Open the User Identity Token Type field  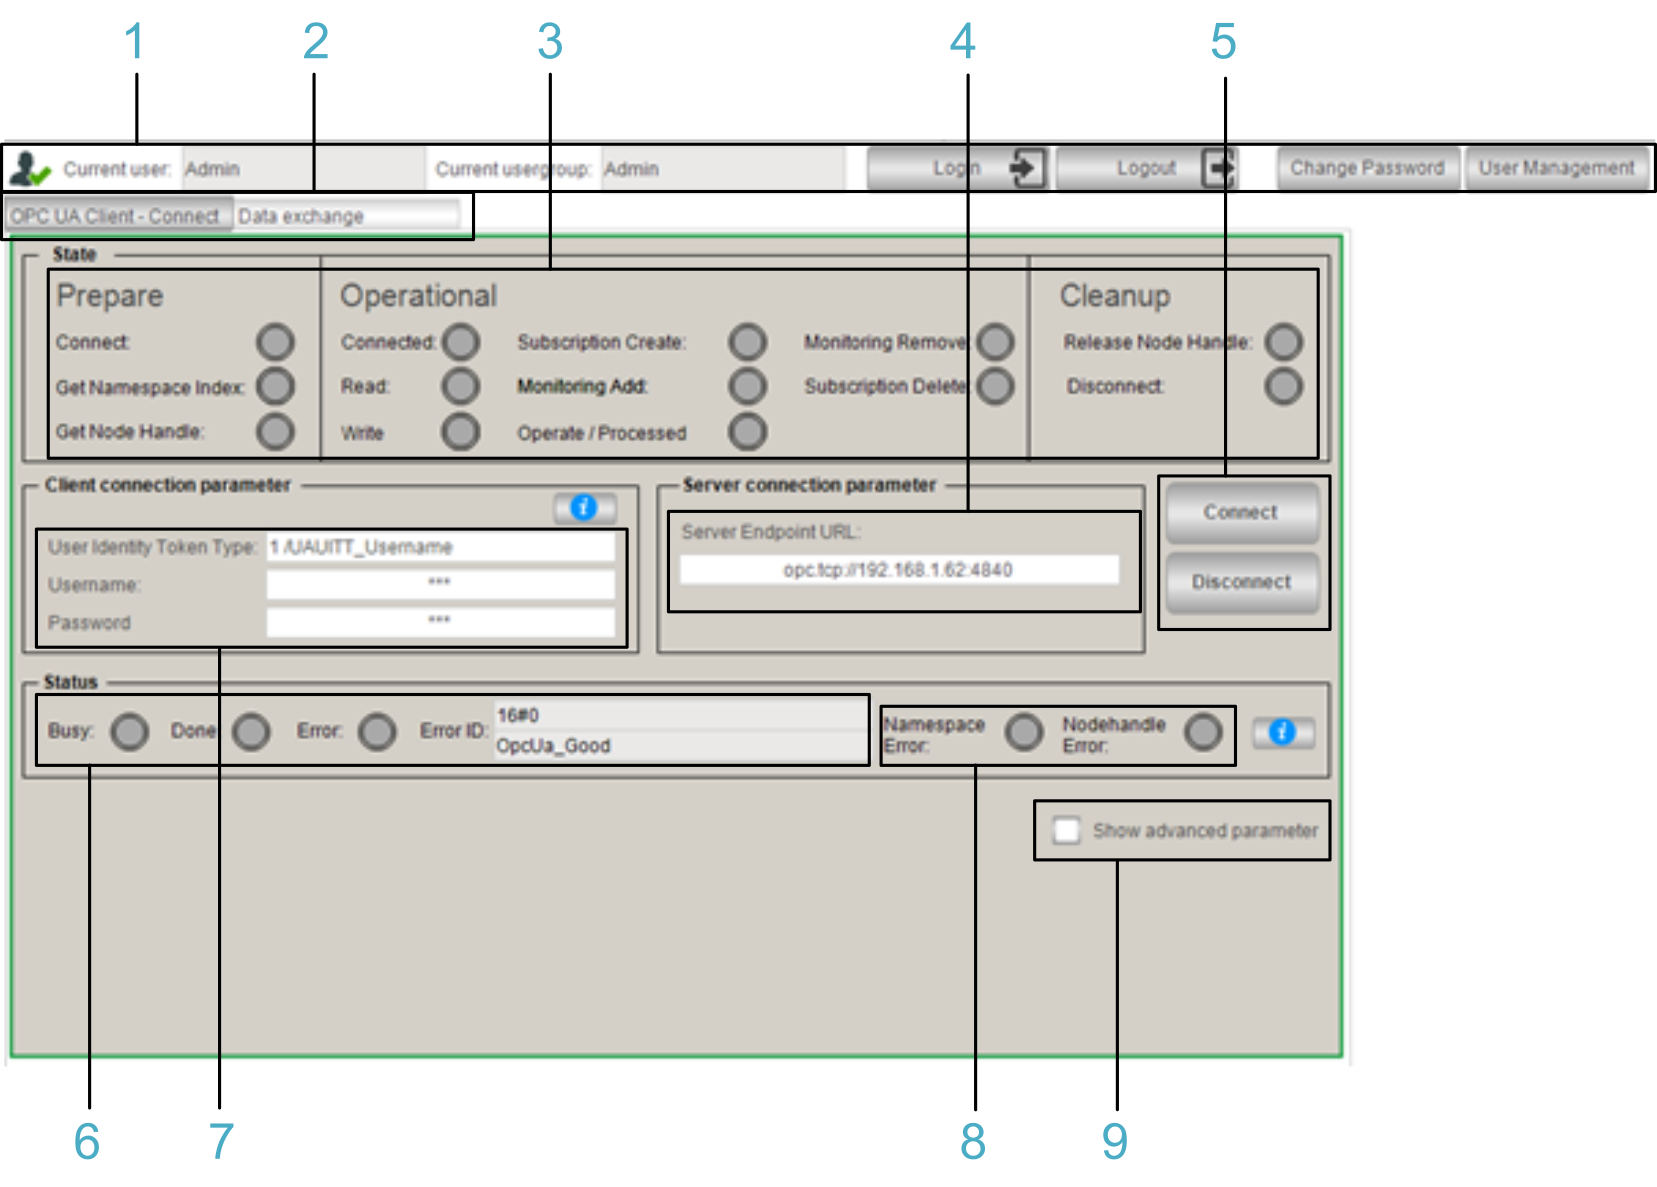click(440, 547)
